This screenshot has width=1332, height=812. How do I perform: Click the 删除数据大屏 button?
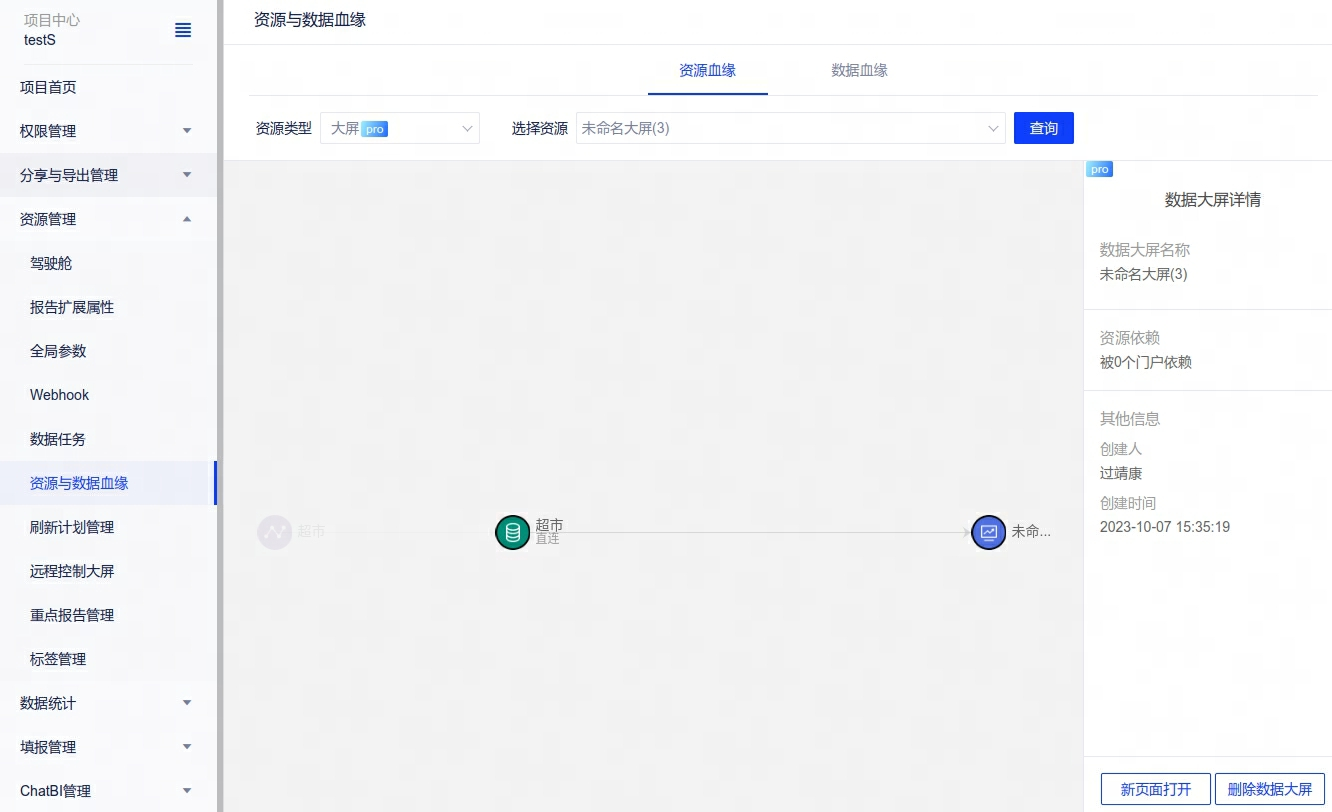tap(1269, 789)
